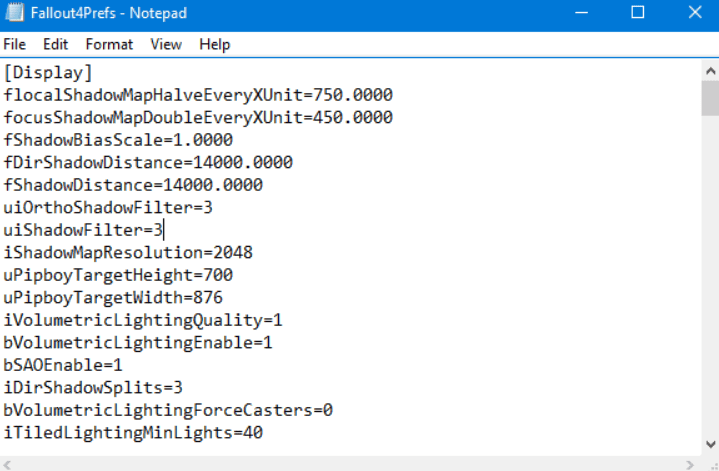Image resolution: width=719 pixels, height=471 pixels.
Task: Click the fShadowBiasScale=1.0000 line
Action: point(118,140)
